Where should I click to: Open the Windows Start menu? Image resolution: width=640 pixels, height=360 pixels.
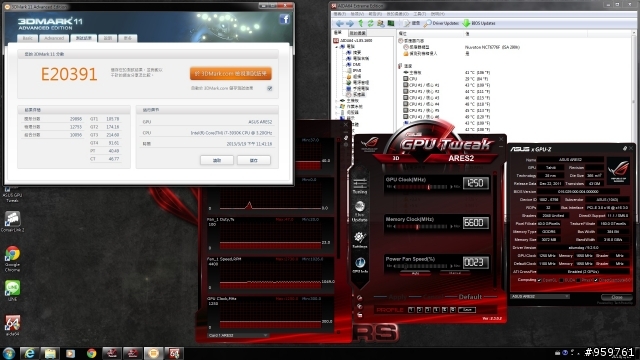[9, 353]
